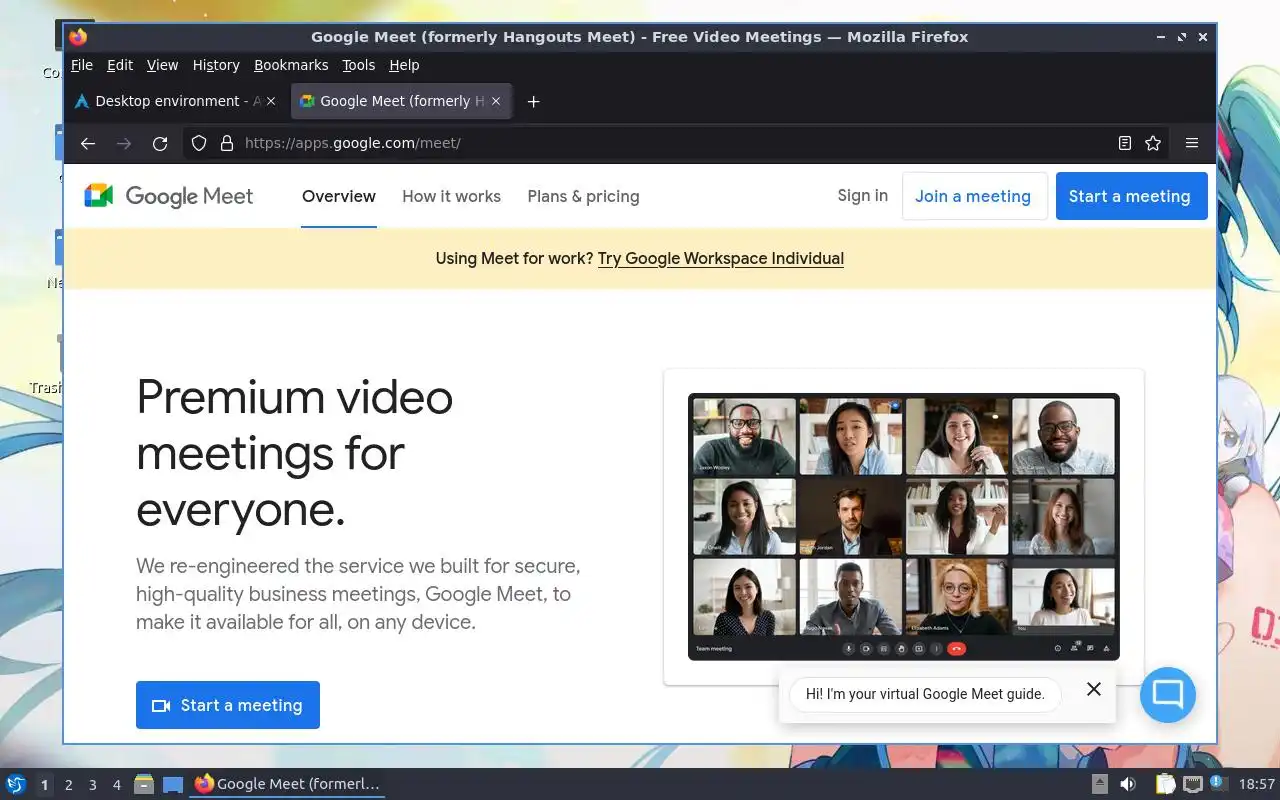Close the Google Meet tab
Screen dimensions: 1280x800
[498, 101]
